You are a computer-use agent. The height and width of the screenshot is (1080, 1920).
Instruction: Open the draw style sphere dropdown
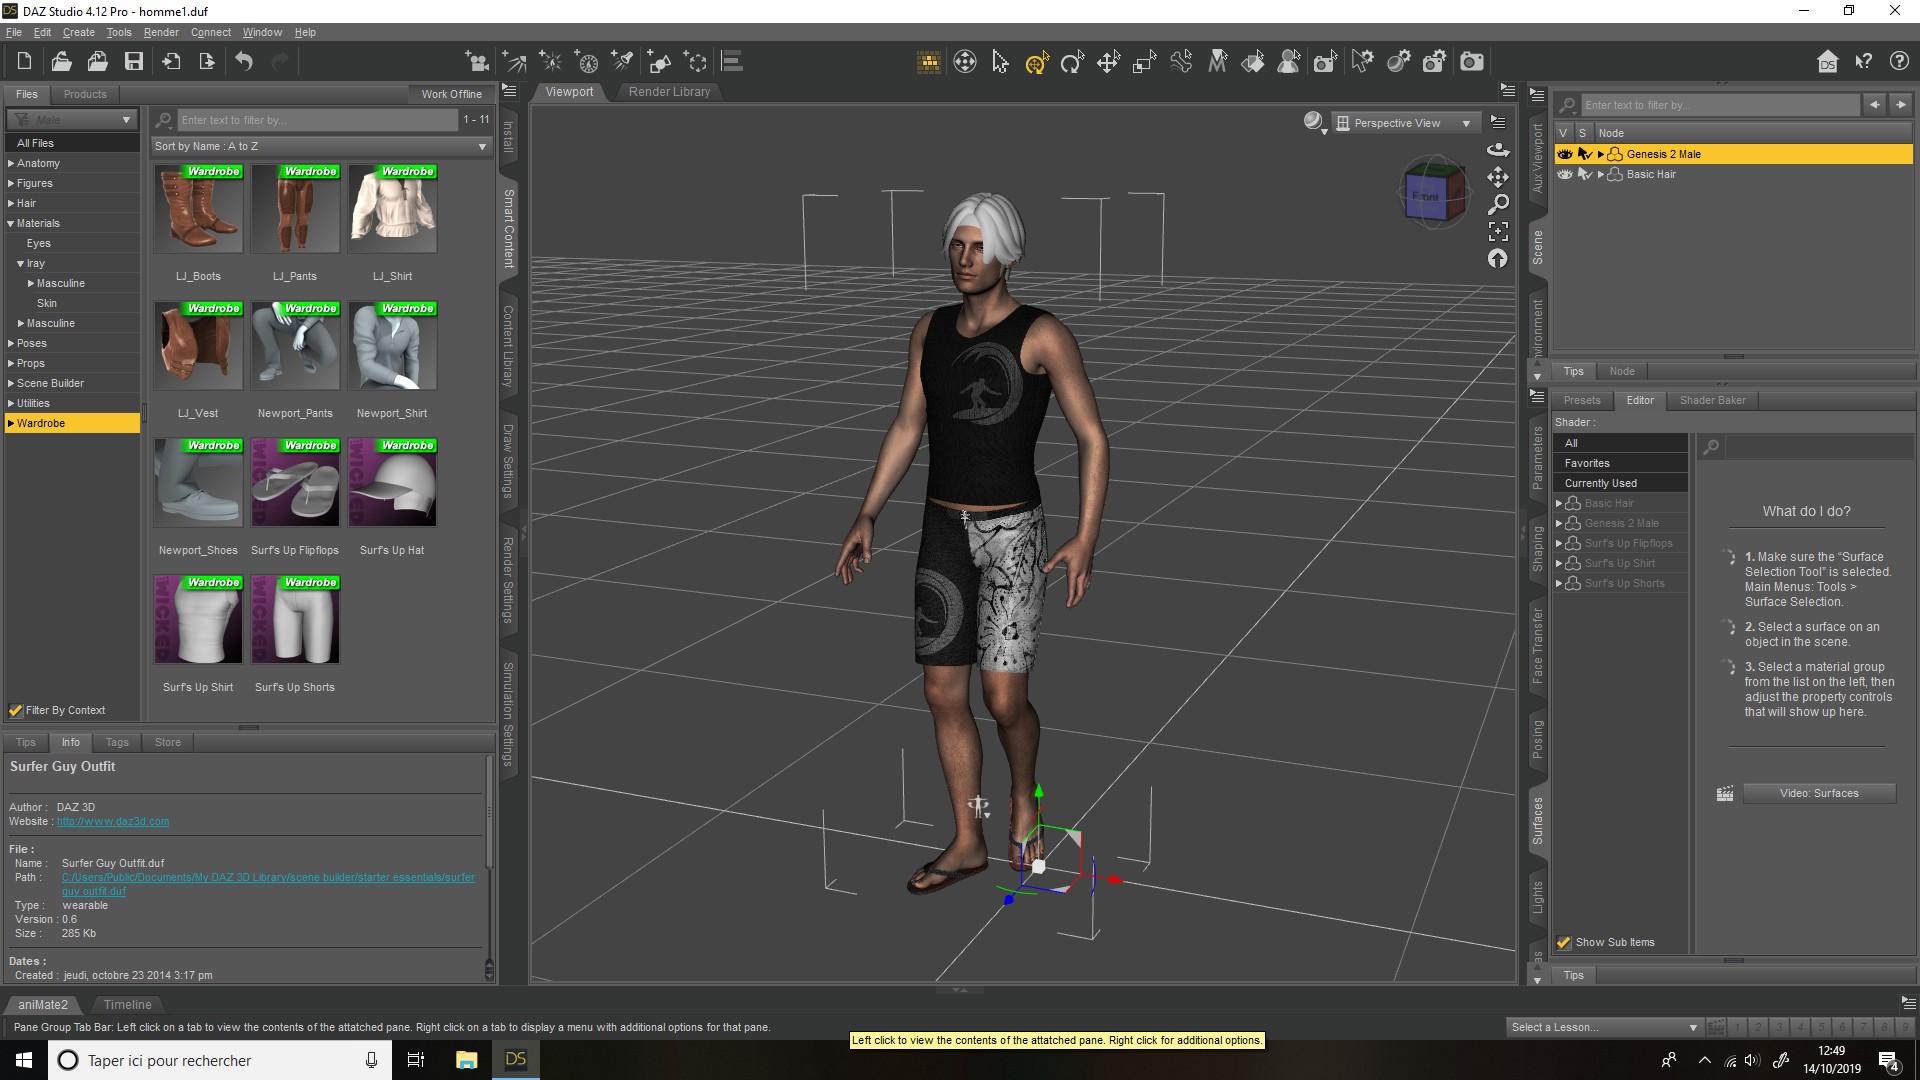click(1315, 122)
